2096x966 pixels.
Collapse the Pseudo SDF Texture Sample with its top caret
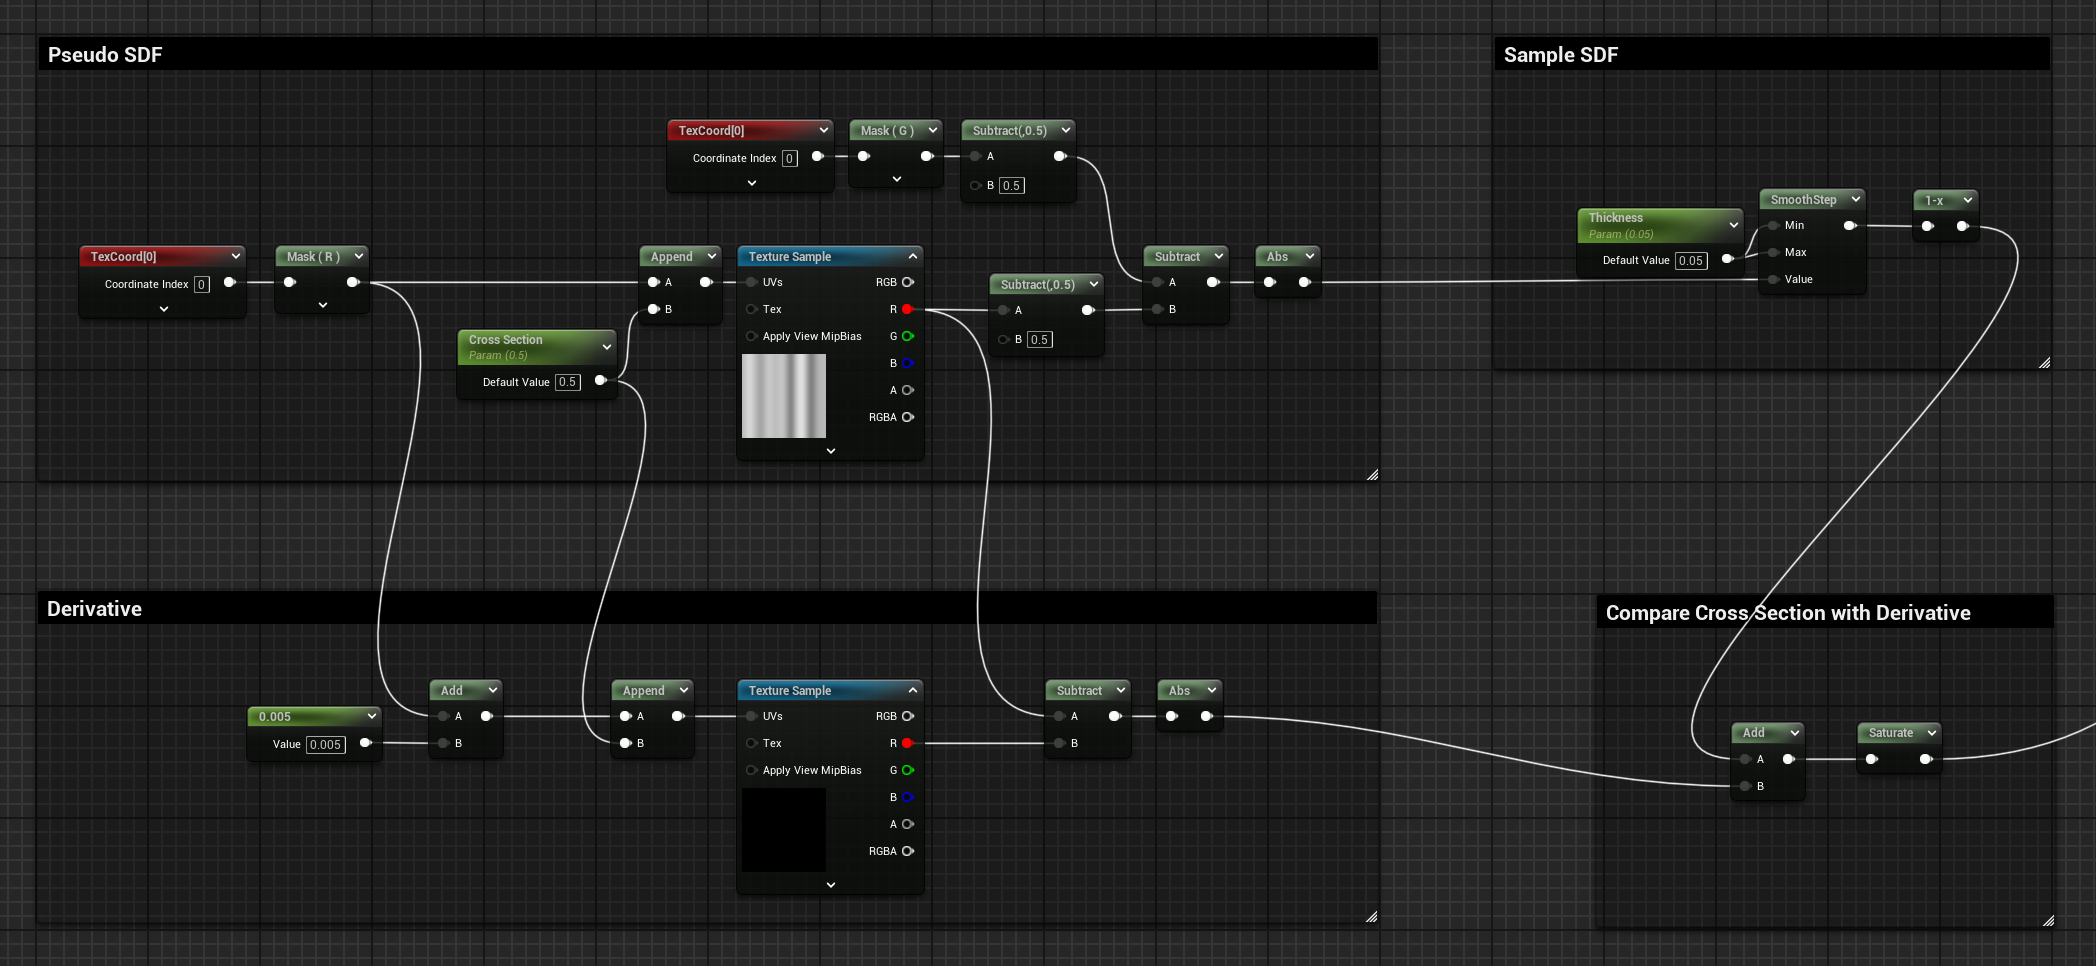pyautogui.click(x=913, y=257)
